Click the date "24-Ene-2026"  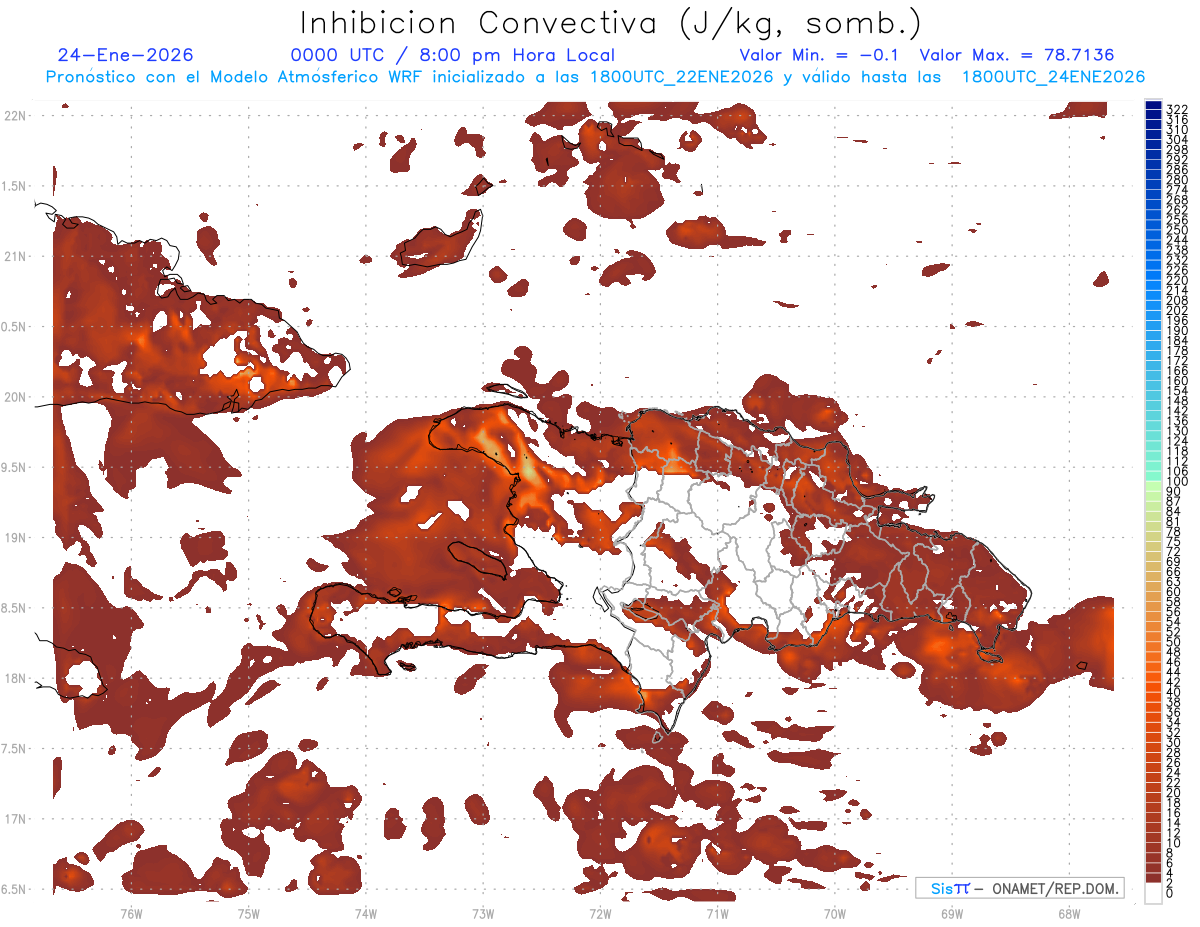[x=126, y=56]
